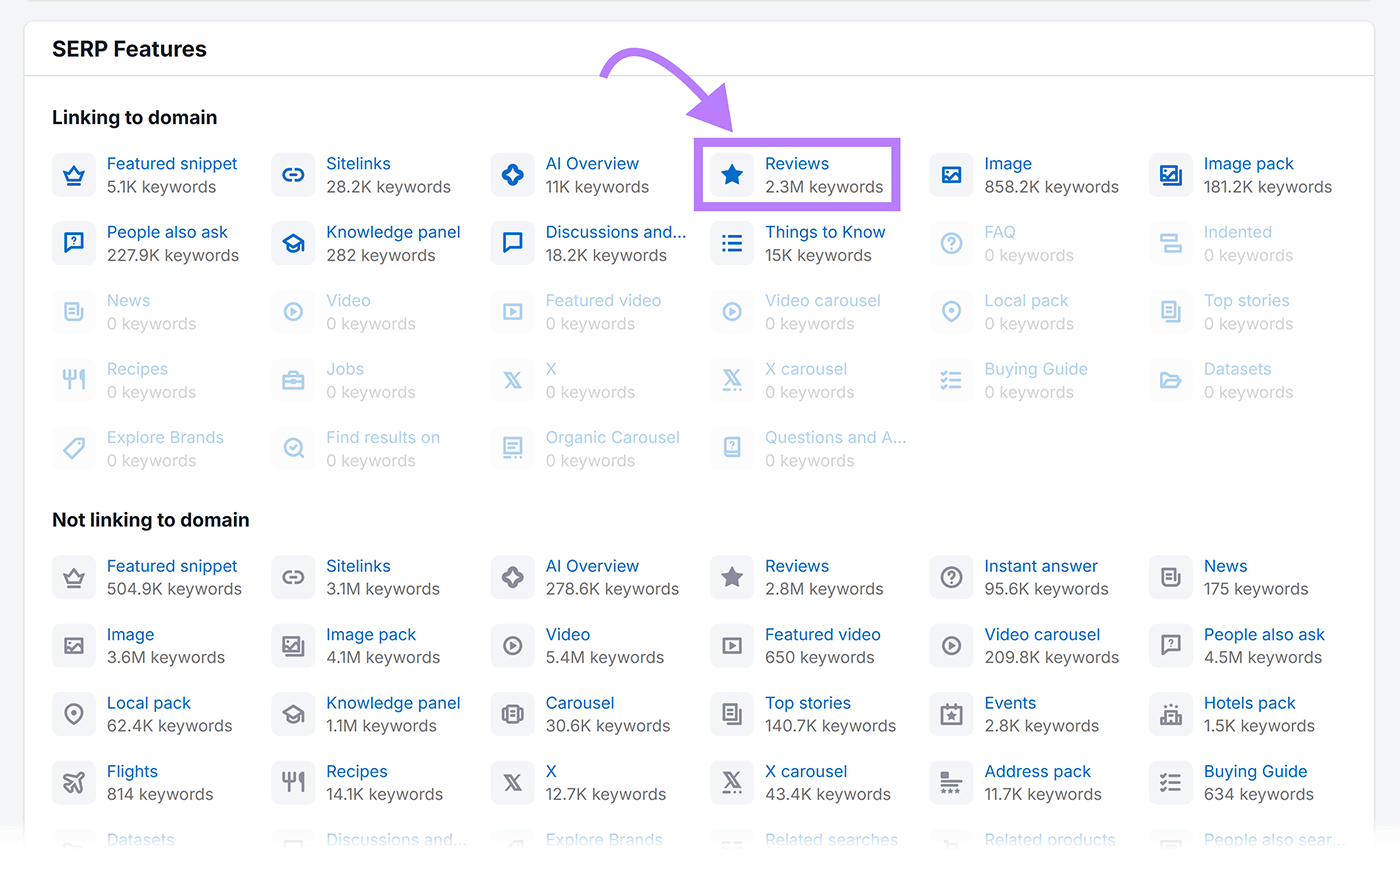Click the Sitelinks chain-link icon
The height and width of the screenshot is (872, 1400).
[x=293, y=174]
